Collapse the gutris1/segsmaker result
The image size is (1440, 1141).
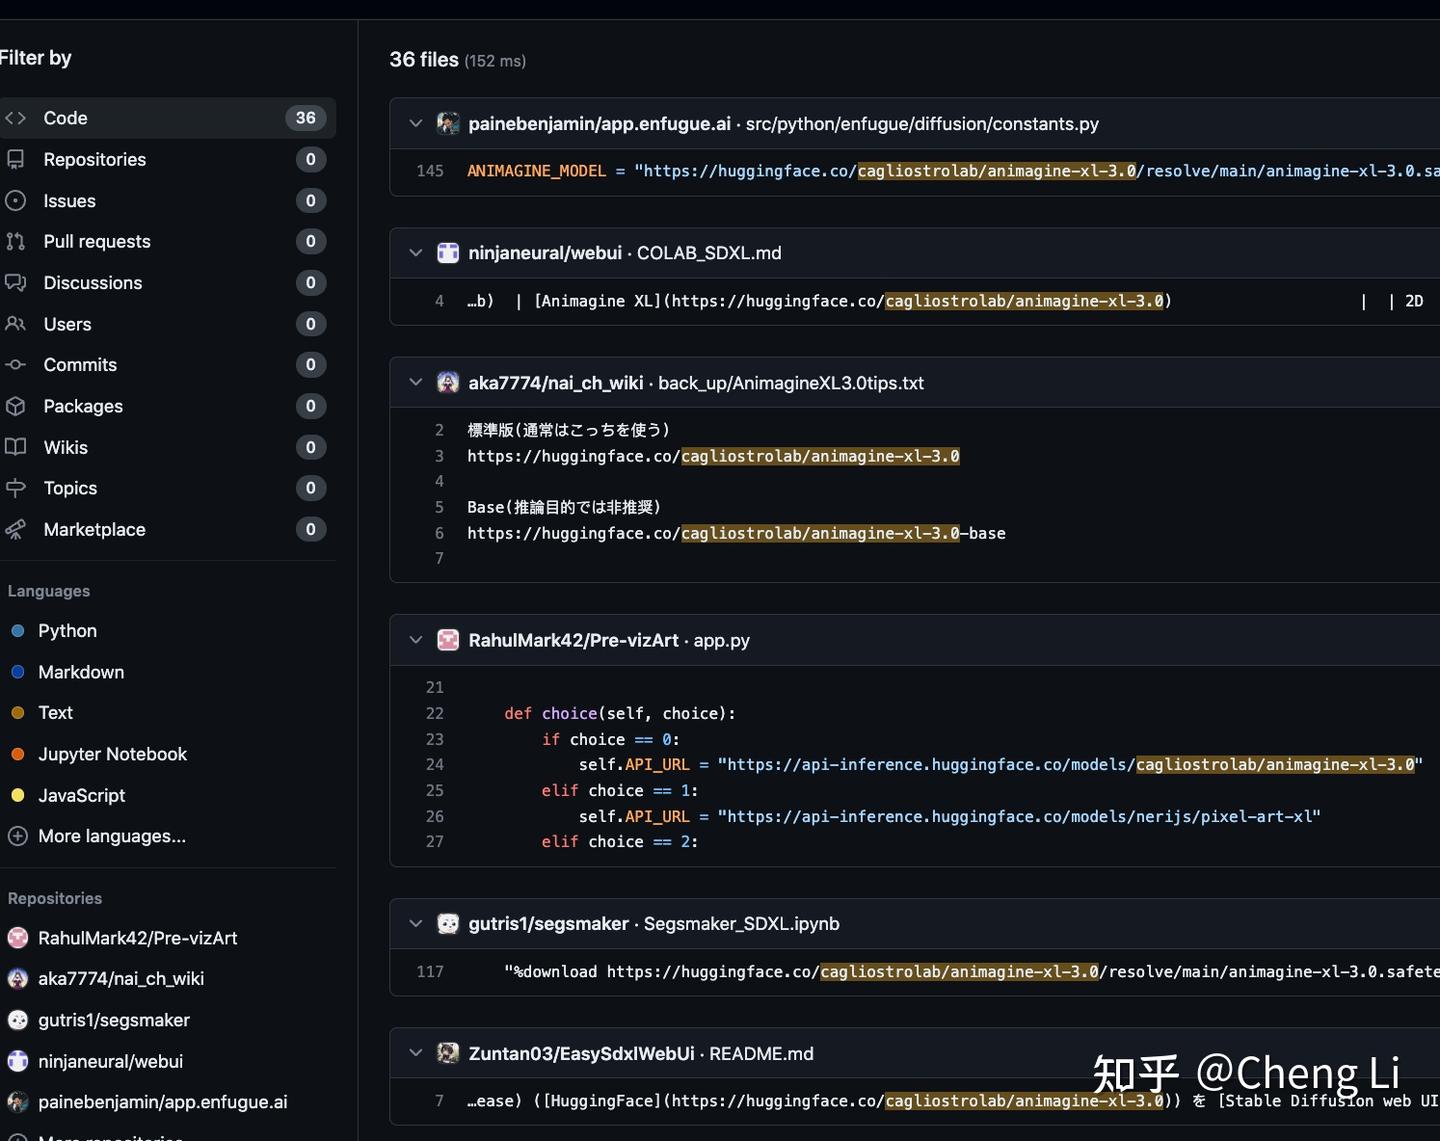click(416, 924)
